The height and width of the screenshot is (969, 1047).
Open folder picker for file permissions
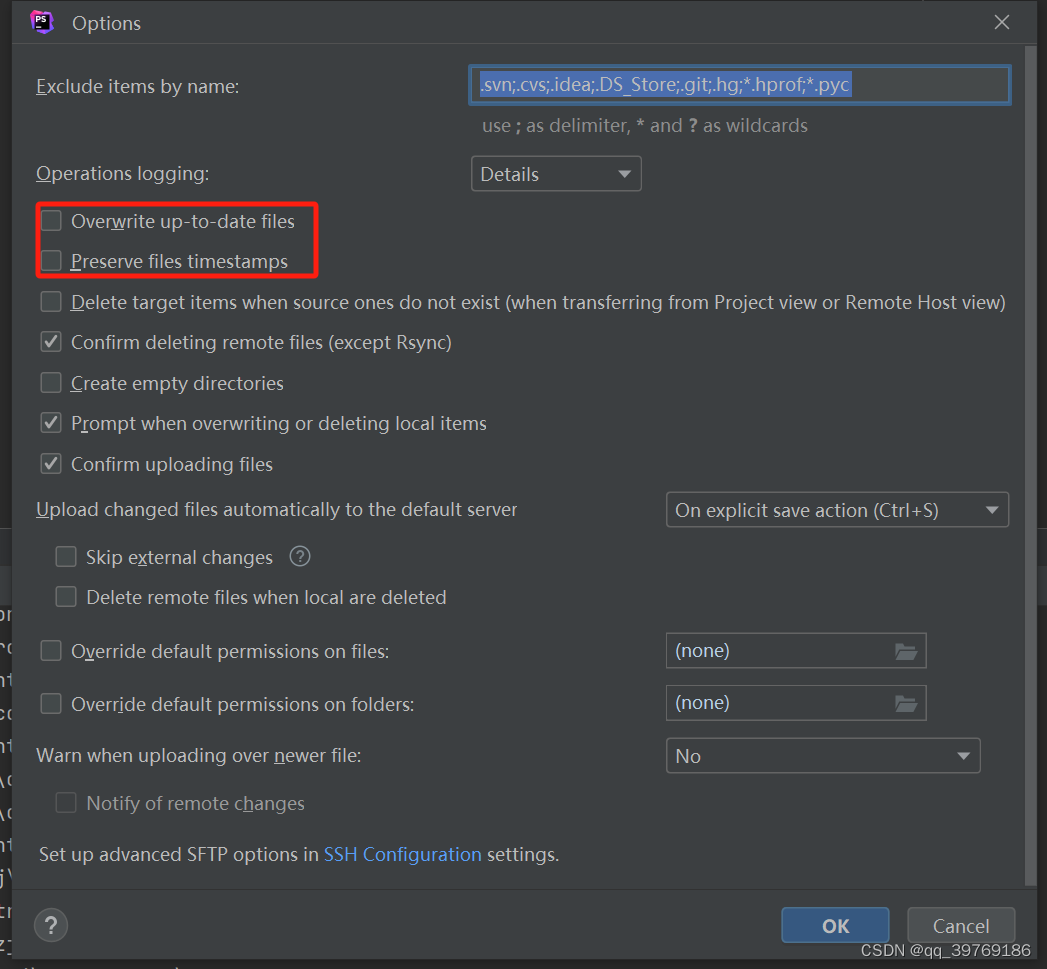pos(906,650)
